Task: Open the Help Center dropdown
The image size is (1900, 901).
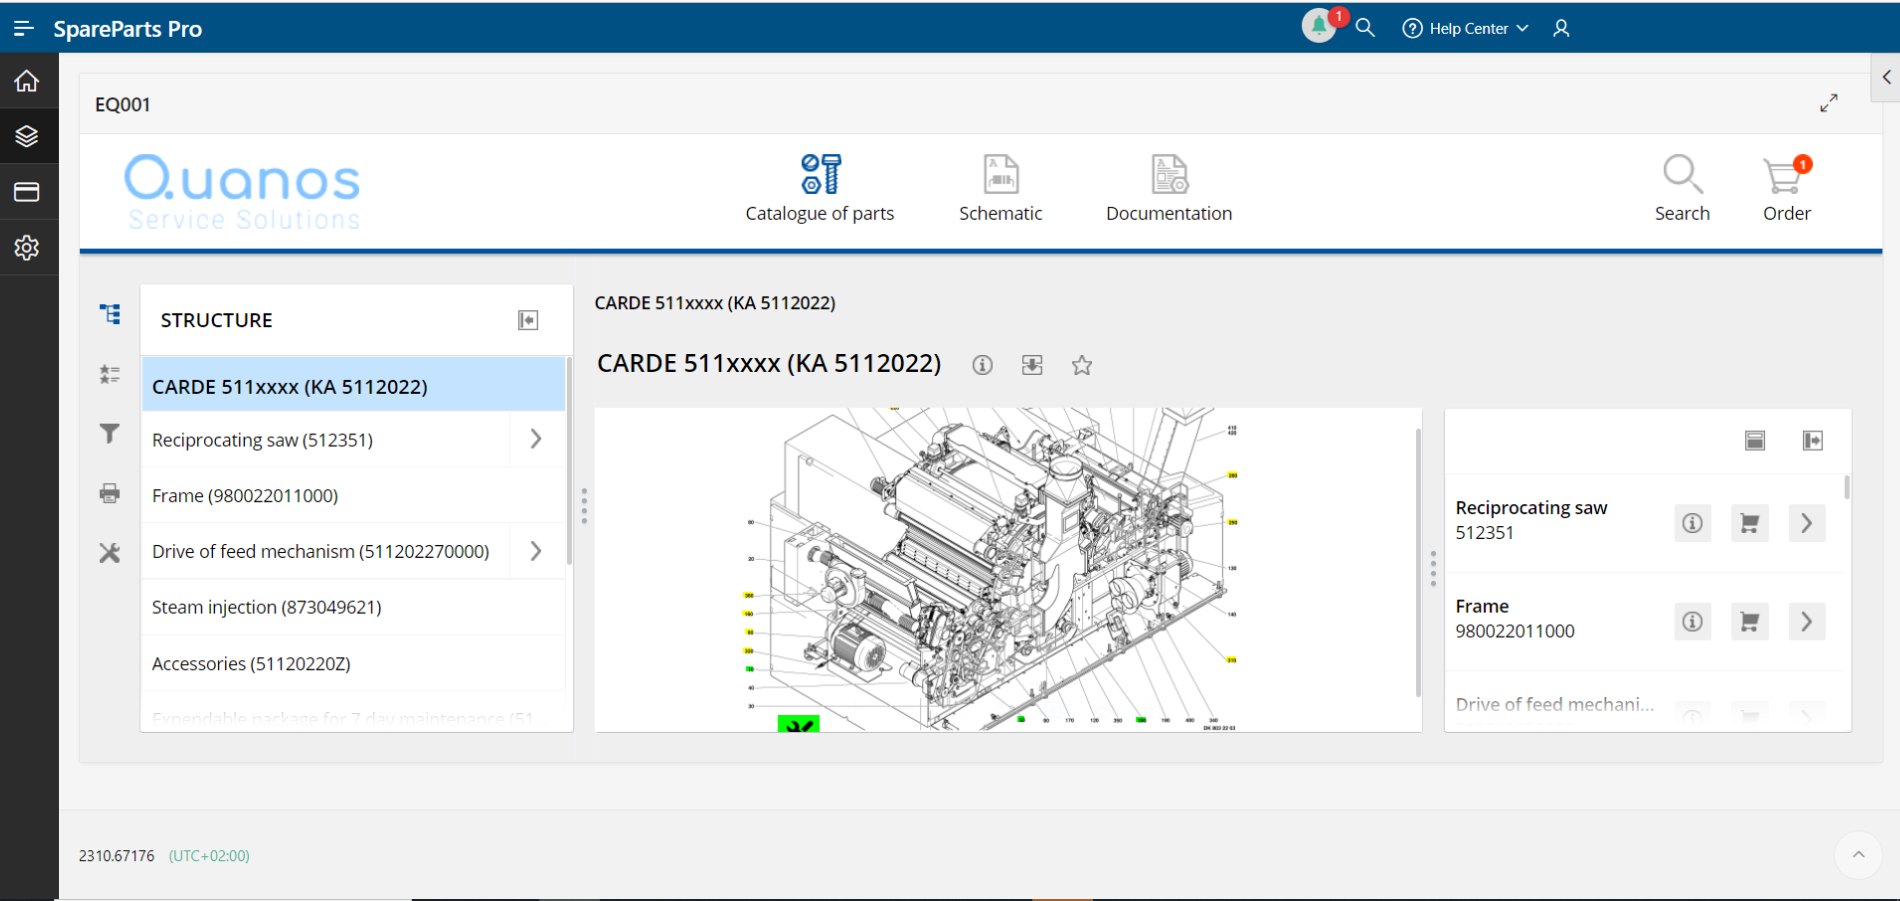Action: coord(1464,28)
